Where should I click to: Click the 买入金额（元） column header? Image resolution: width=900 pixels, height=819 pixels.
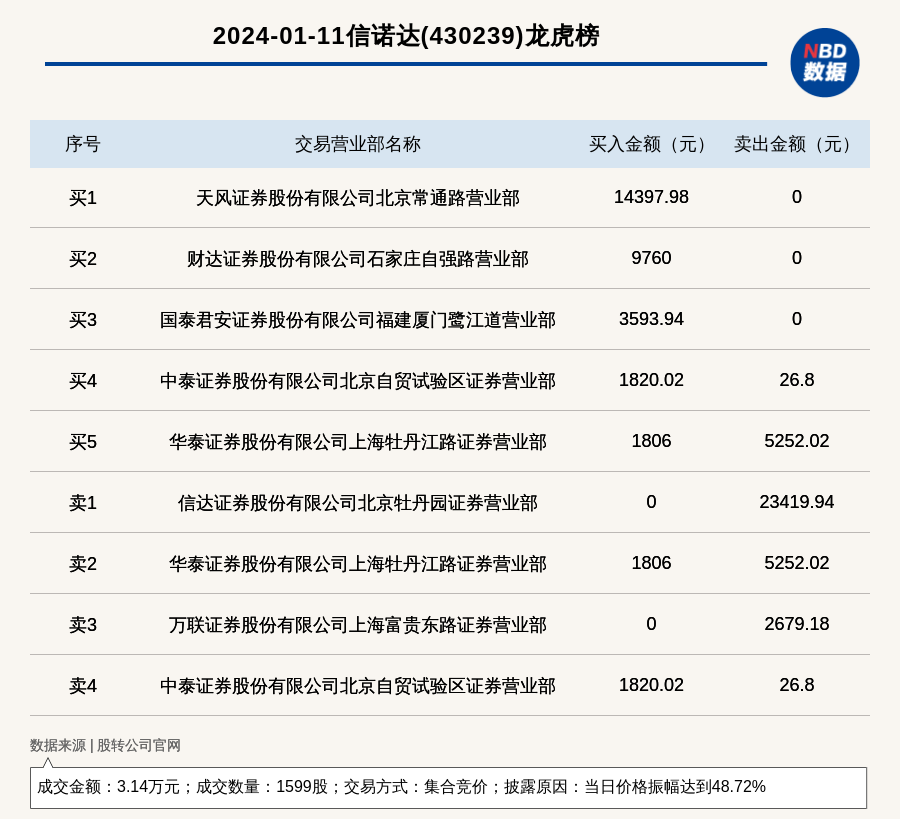[651, 144]
